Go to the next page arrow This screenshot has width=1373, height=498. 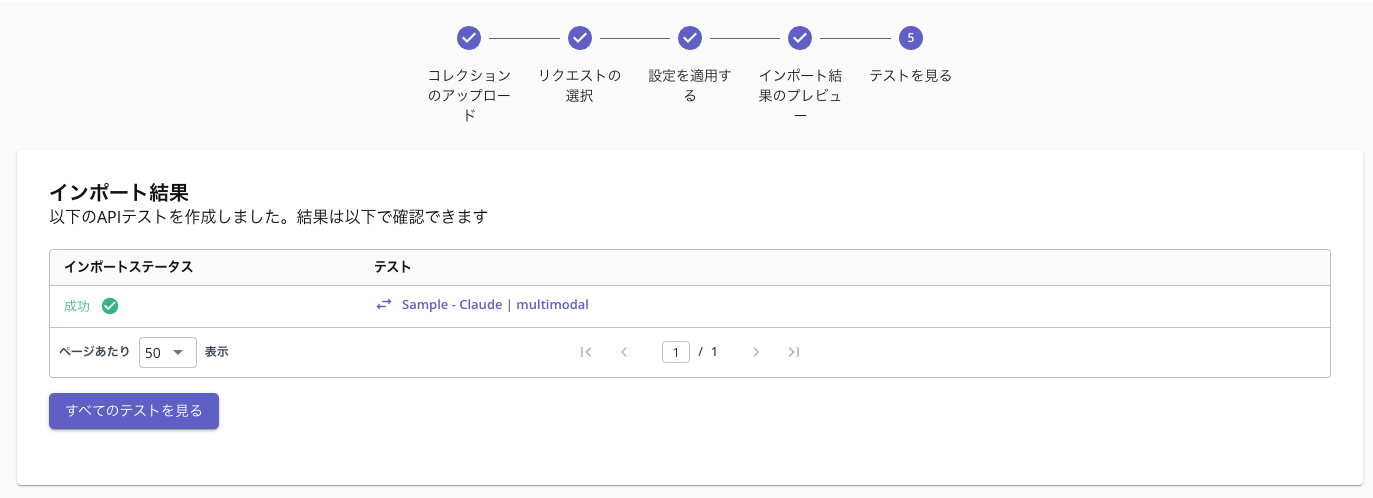point(756,352)
